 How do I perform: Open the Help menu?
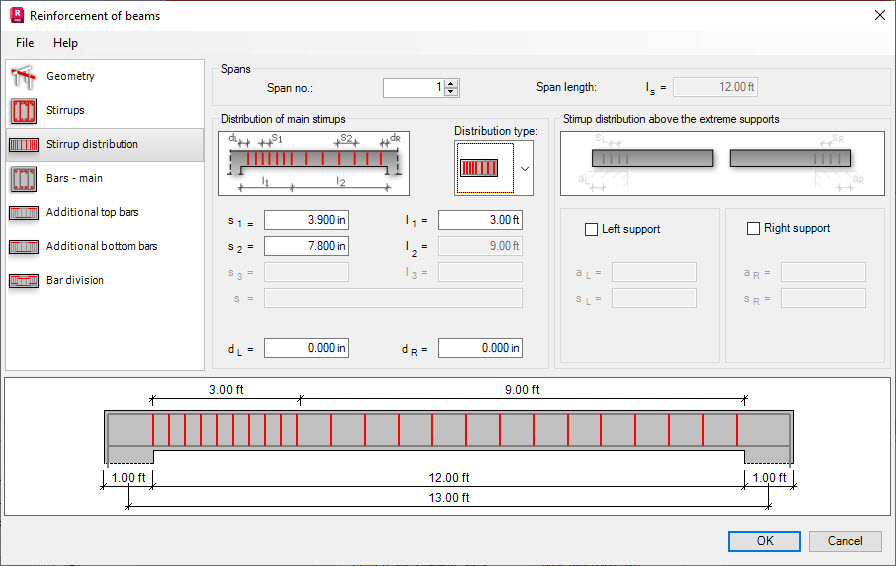(65, 43)
